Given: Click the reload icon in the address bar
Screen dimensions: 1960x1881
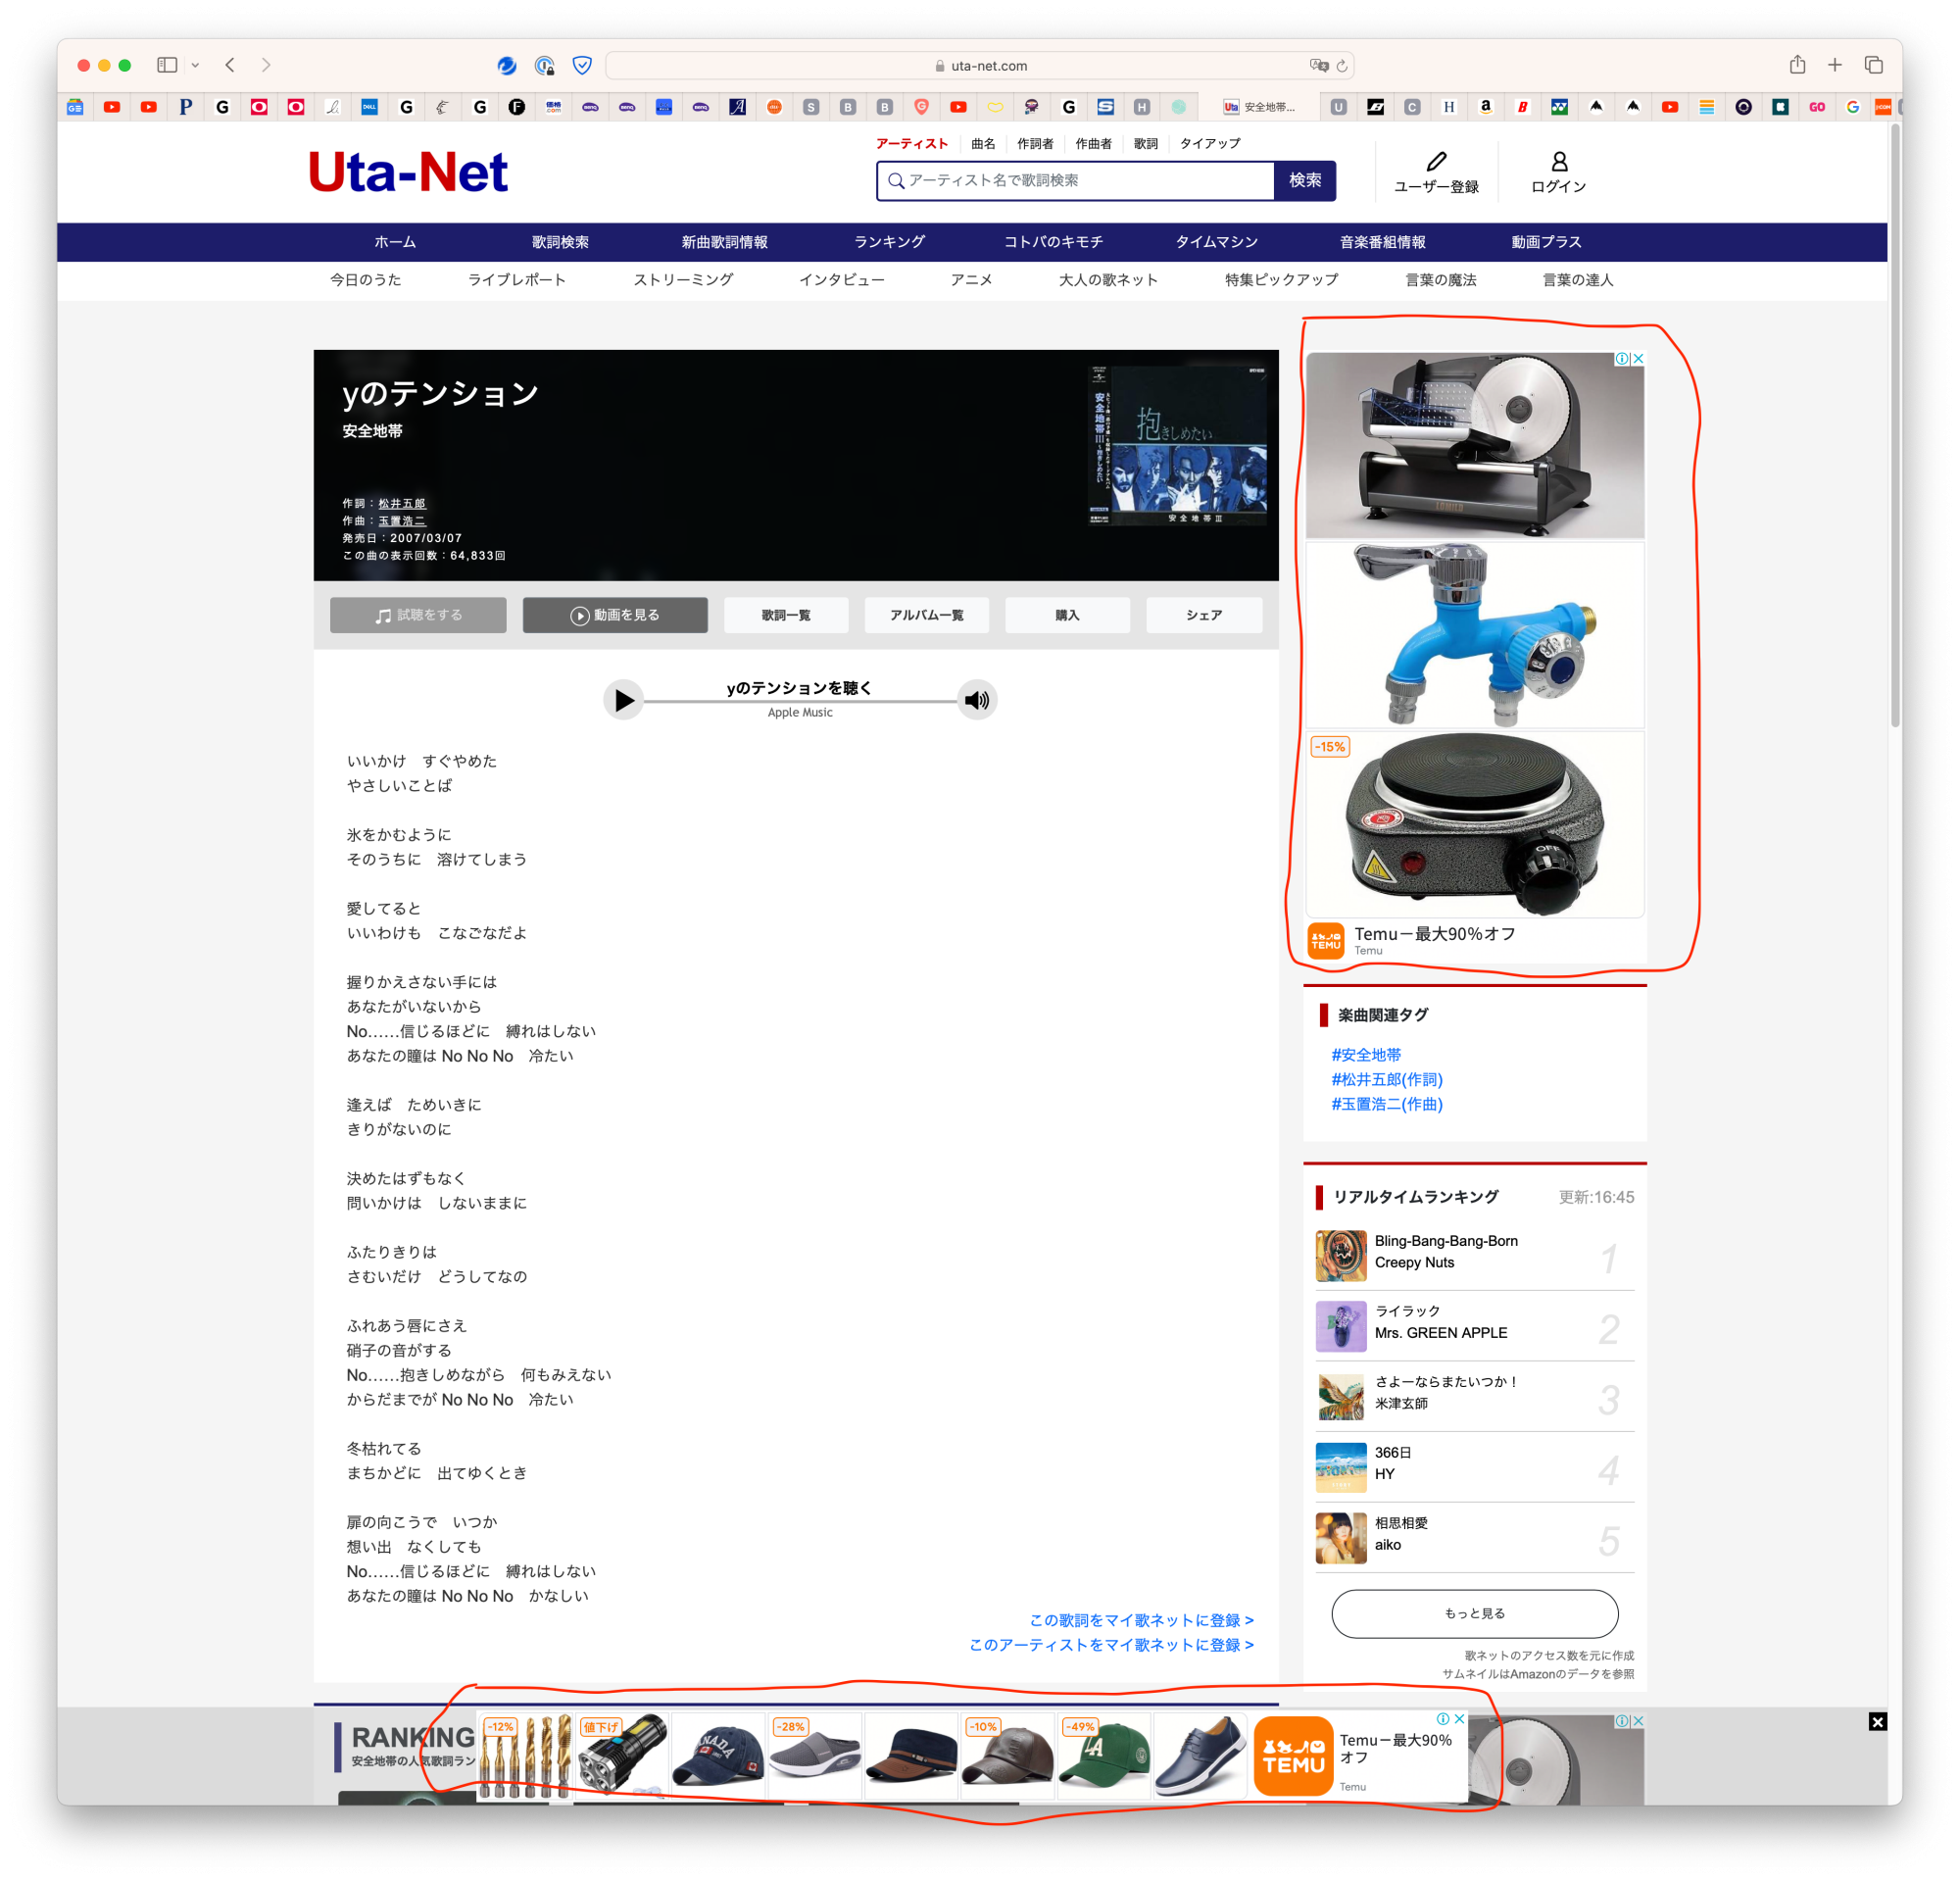Looking at the screenshot, I should 1341,66.
